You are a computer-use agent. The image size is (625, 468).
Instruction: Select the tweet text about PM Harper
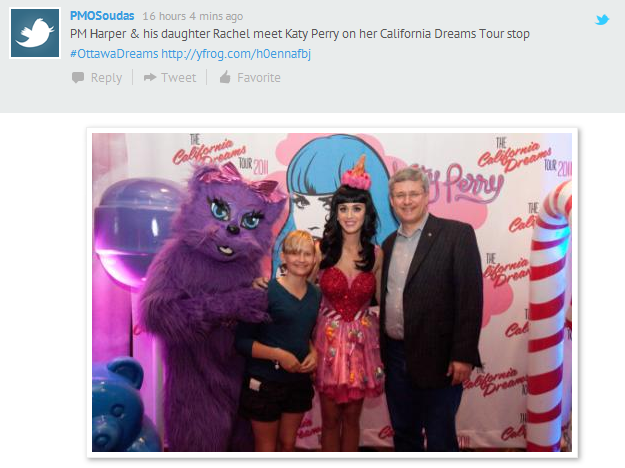300,34
